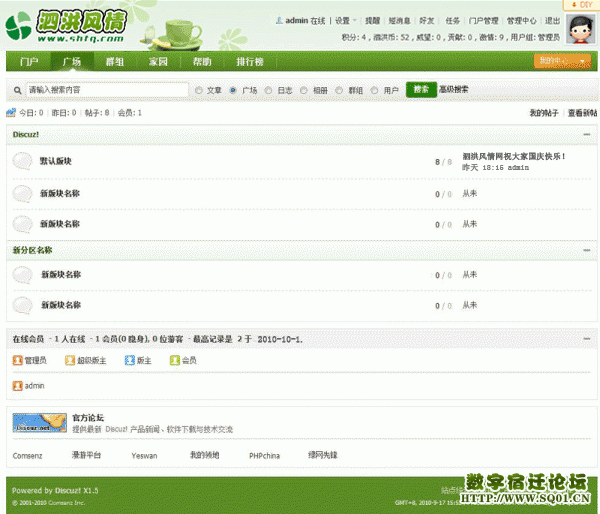Open the 设置 dropdown

point(346,21)
